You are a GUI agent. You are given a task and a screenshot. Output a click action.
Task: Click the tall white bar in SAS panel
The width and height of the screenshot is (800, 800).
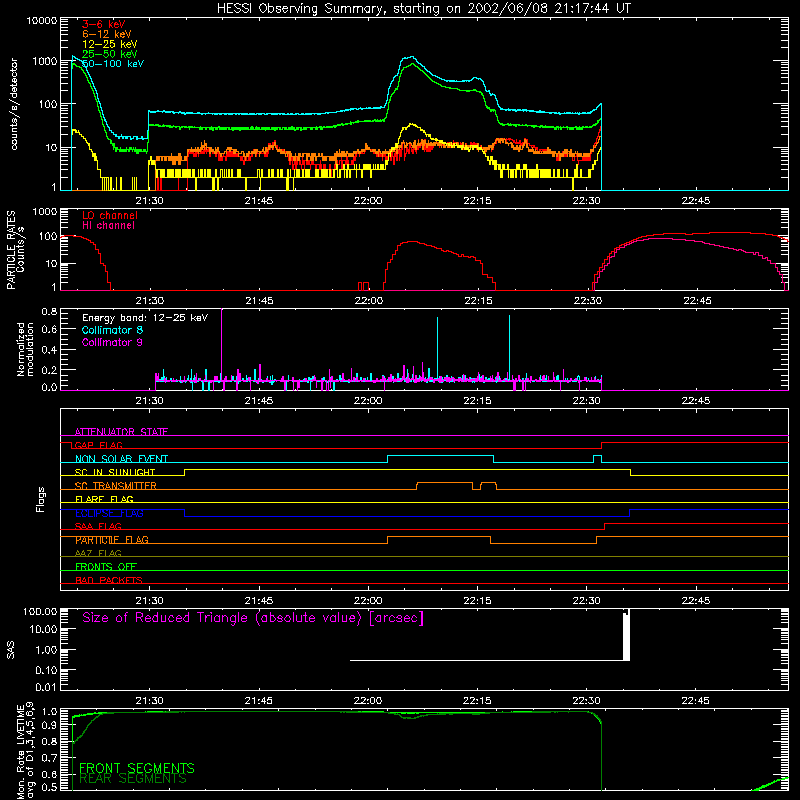click(x=627, y=636)
